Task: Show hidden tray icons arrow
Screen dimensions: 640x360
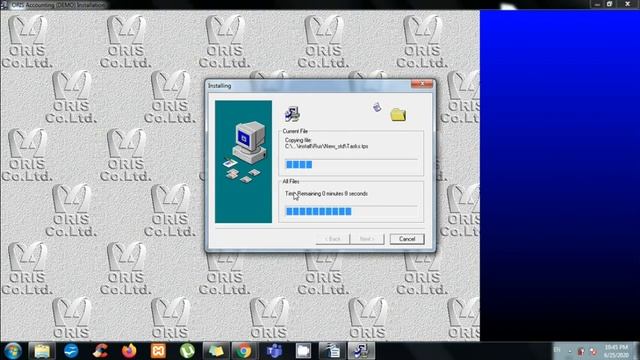Action: point(570,351)
